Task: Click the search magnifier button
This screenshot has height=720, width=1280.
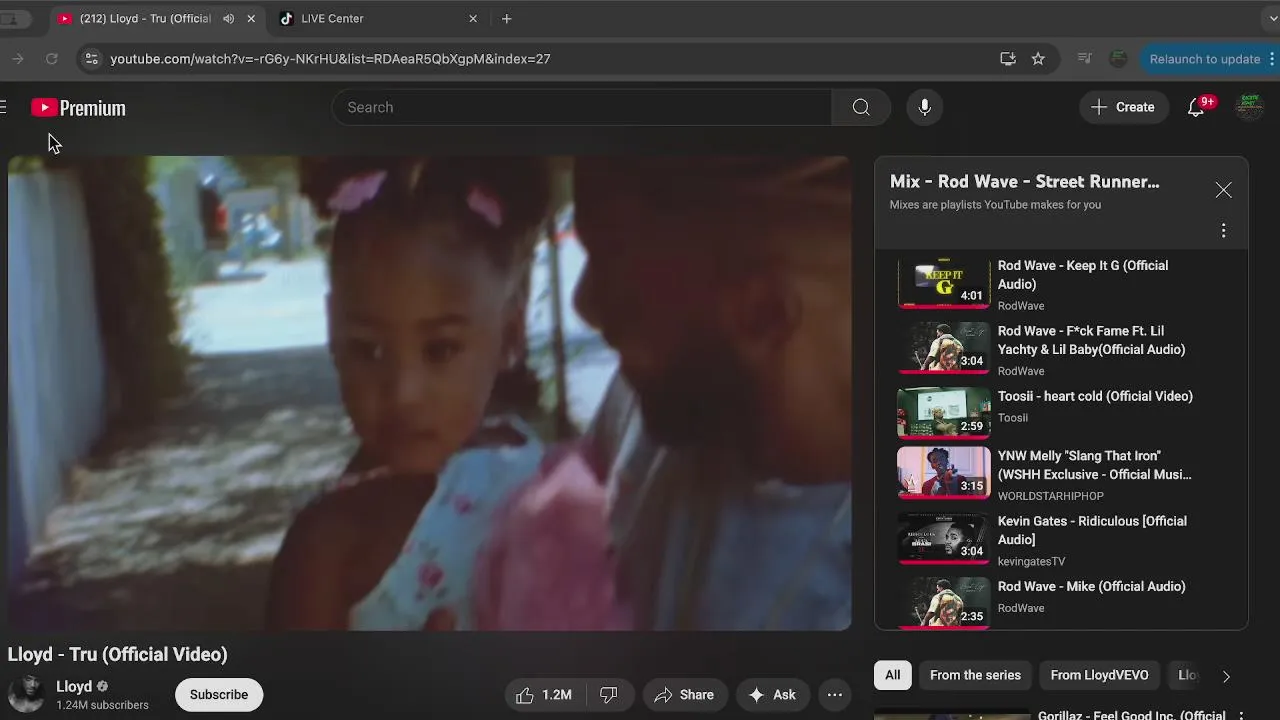Action: [861, 107]
